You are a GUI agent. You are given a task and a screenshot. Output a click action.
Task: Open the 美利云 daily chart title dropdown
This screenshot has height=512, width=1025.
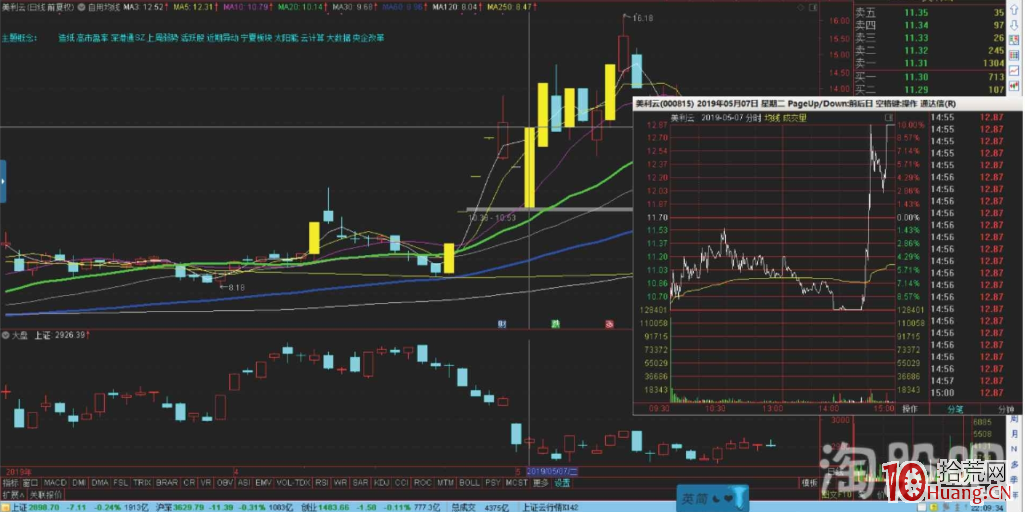pos(80,6)
